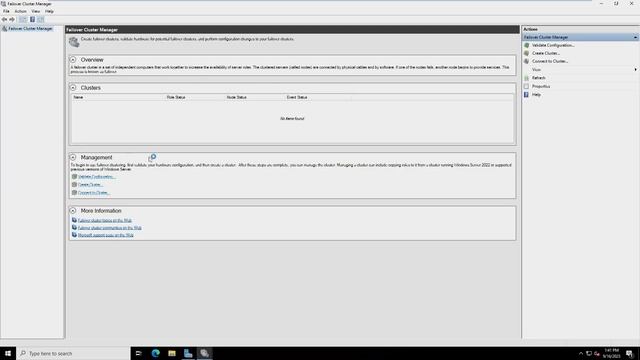Open File Explorer from the taskbar
Image resolution: width=640 pixels, height=360 pixels.
click(172, 353)
